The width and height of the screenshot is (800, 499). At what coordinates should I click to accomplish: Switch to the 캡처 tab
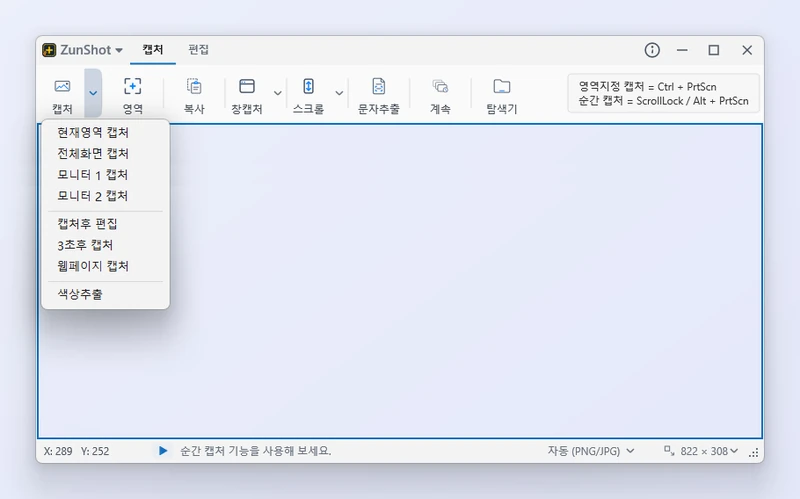[153, 49]
